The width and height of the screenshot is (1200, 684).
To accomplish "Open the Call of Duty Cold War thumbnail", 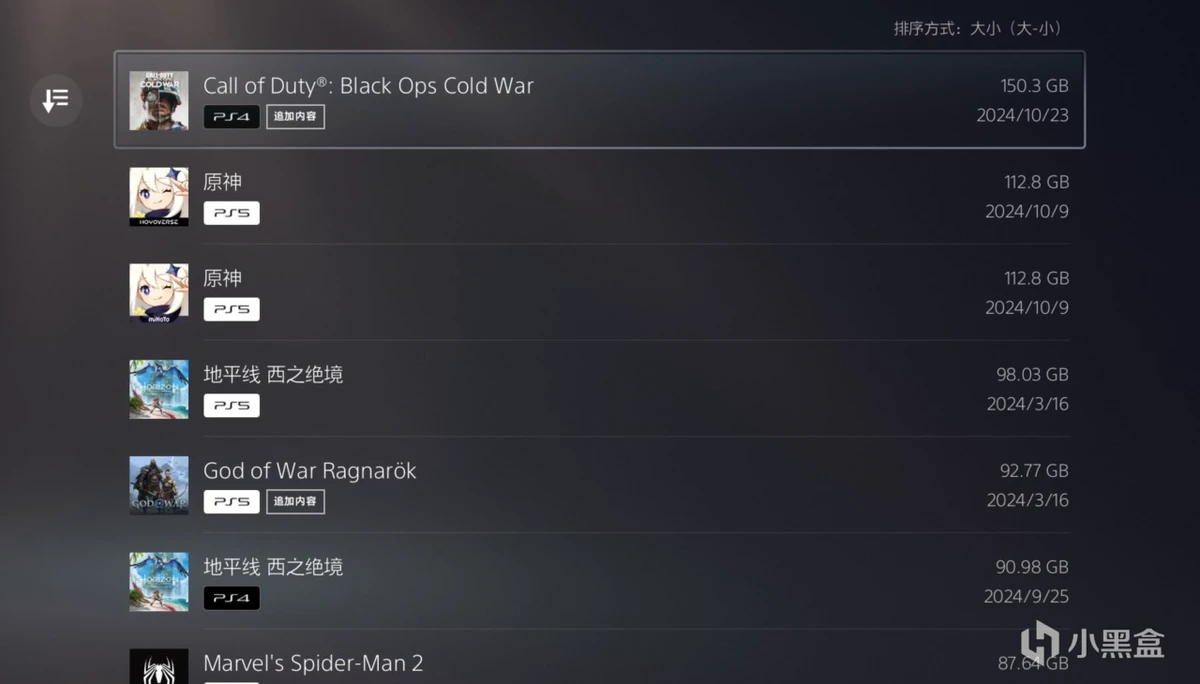I will click(x=159, y=100).
